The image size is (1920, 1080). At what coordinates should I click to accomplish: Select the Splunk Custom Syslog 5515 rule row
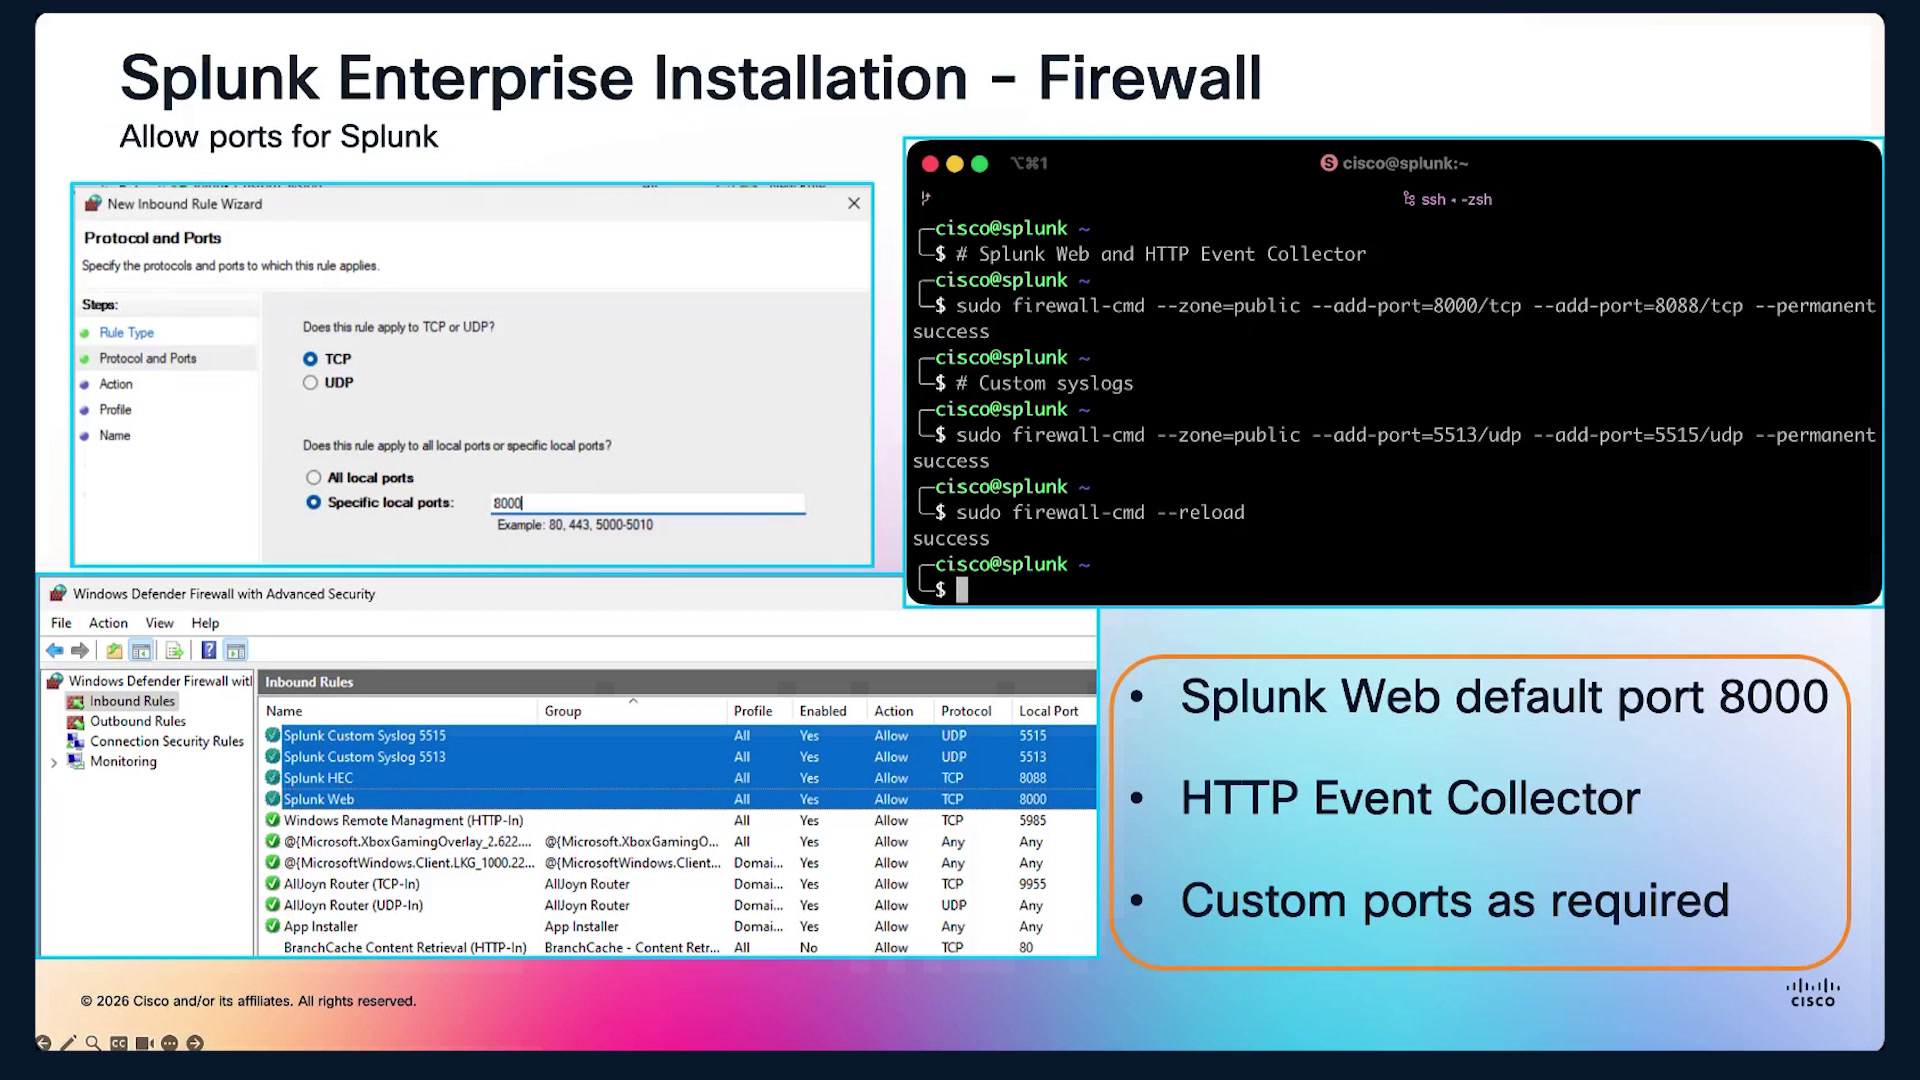tap(678, 735)
